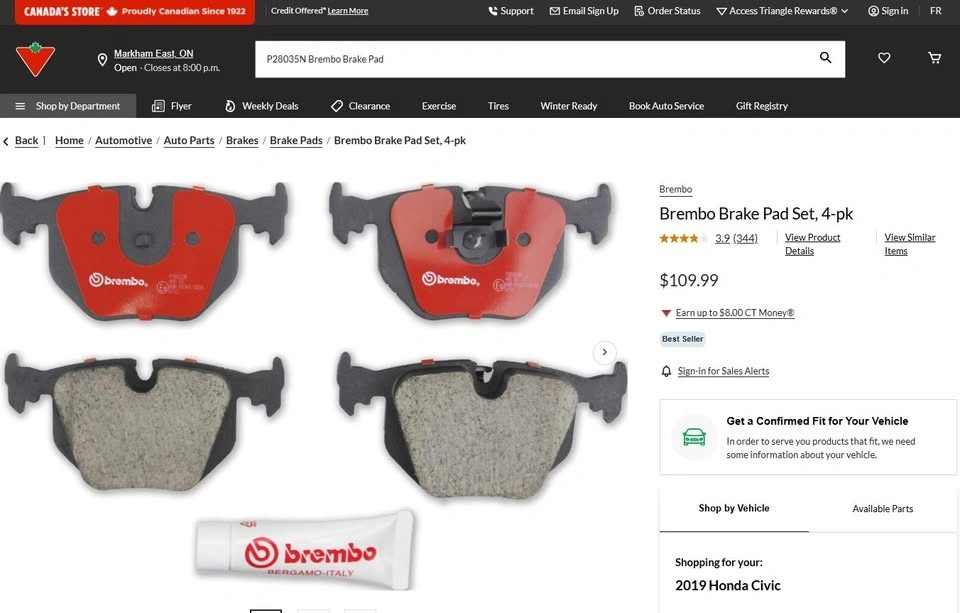The width and height of the screenshot is (960, 613).
Task: Go to Book Auto Service
Action: (666, 106)
